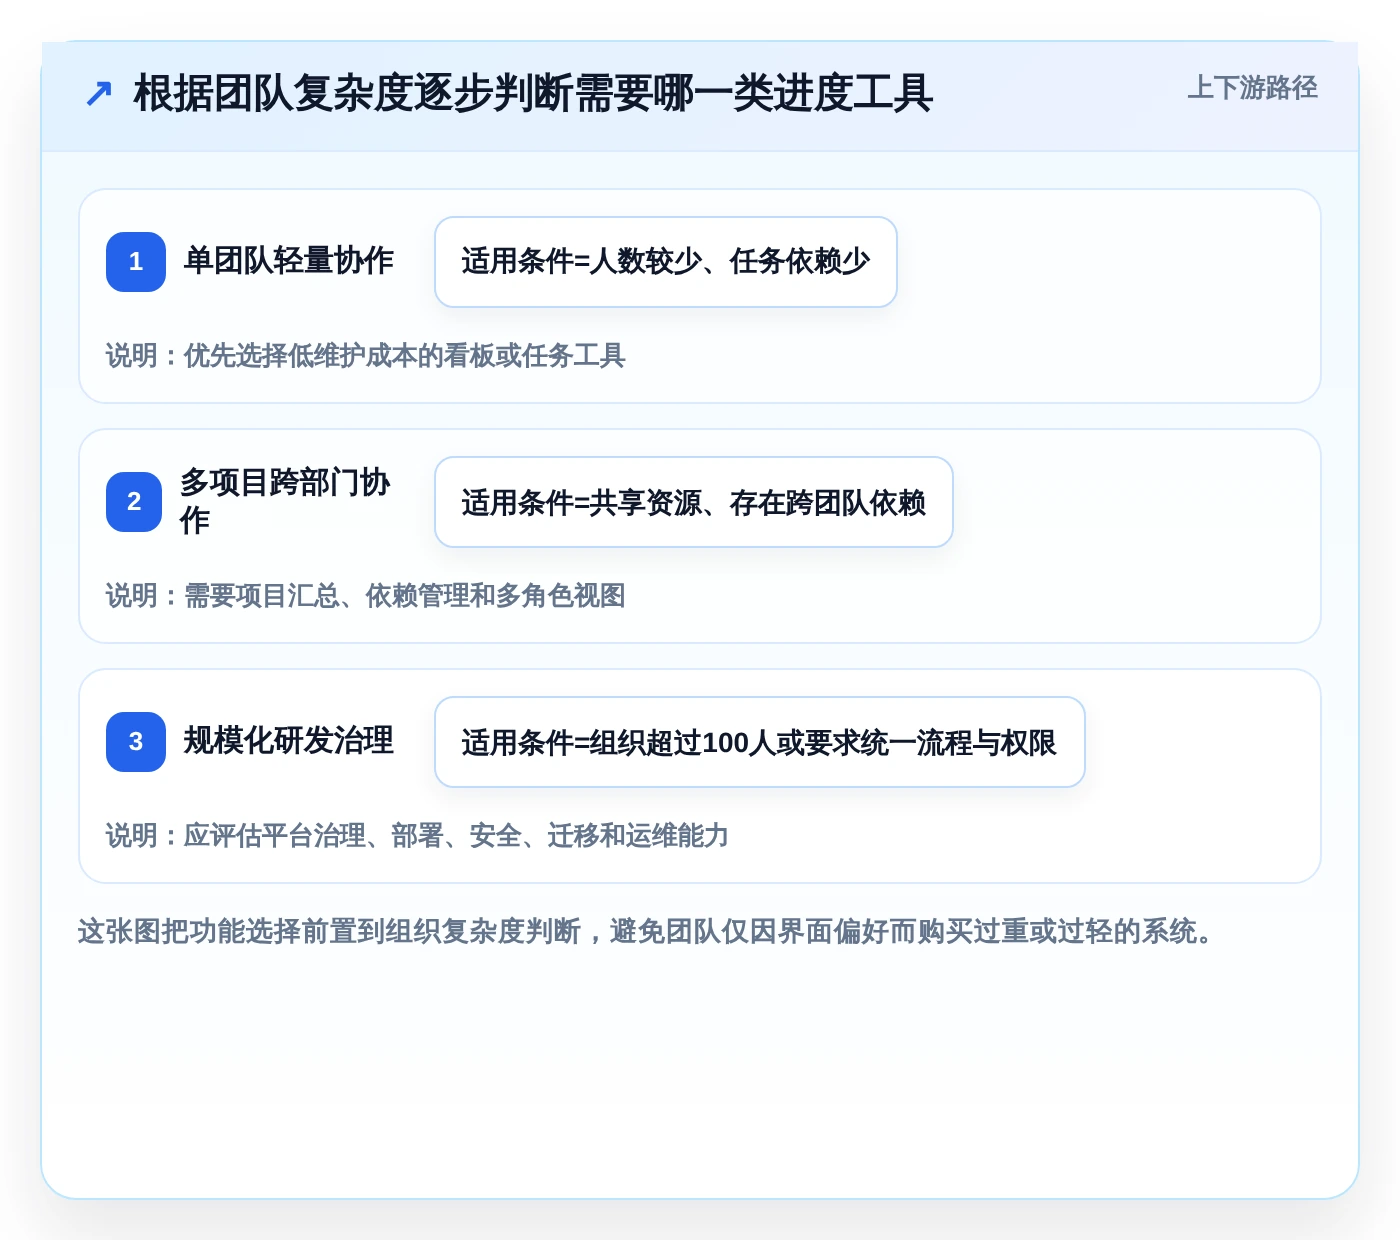Click the arrow icon beside the title
Viewport: 1400px width, 1240px height.
click(99, 94)
